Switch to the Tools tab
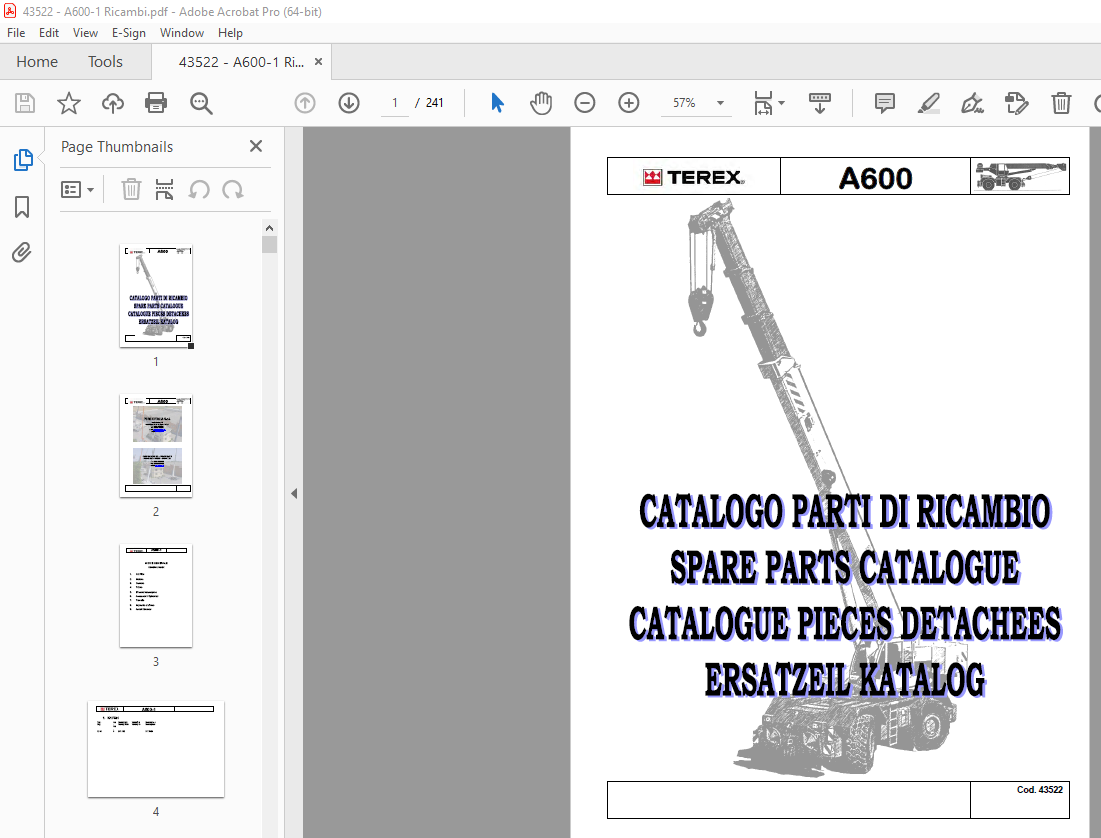Screen dimensions: 1101x838 105,62
